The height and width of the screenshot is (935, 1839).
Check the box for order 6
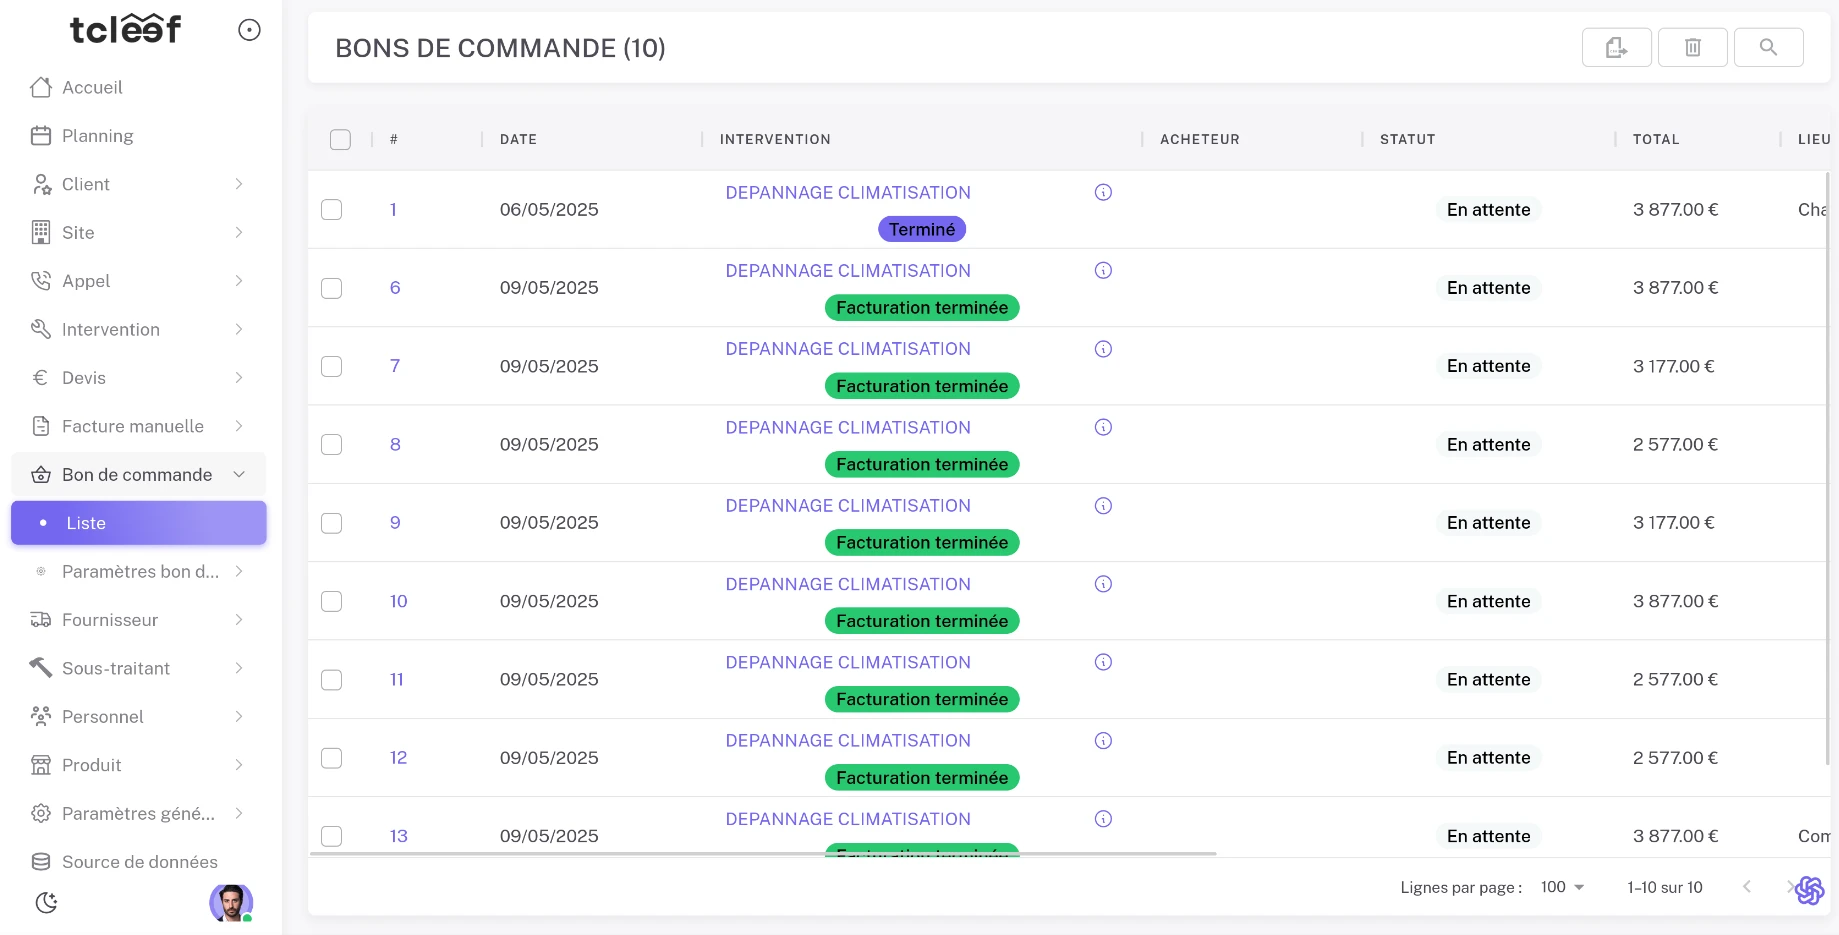pos(331,288)
